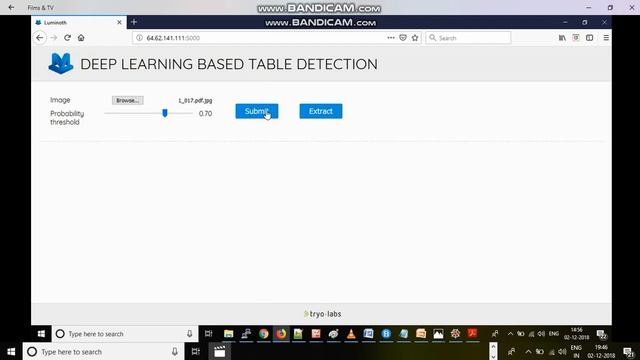Image resolution: width=640 pixels, height=360 pixels.
Task: Click the Browse... file button
Action: click(x=128, y=100)
